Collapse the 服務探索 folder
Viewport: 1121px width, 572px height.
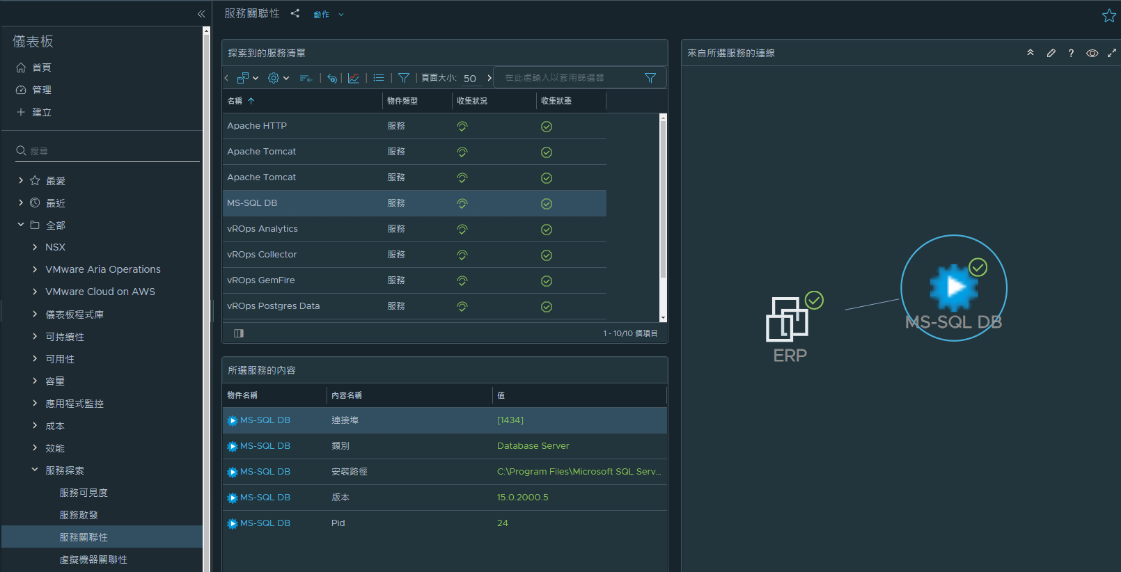35,470
